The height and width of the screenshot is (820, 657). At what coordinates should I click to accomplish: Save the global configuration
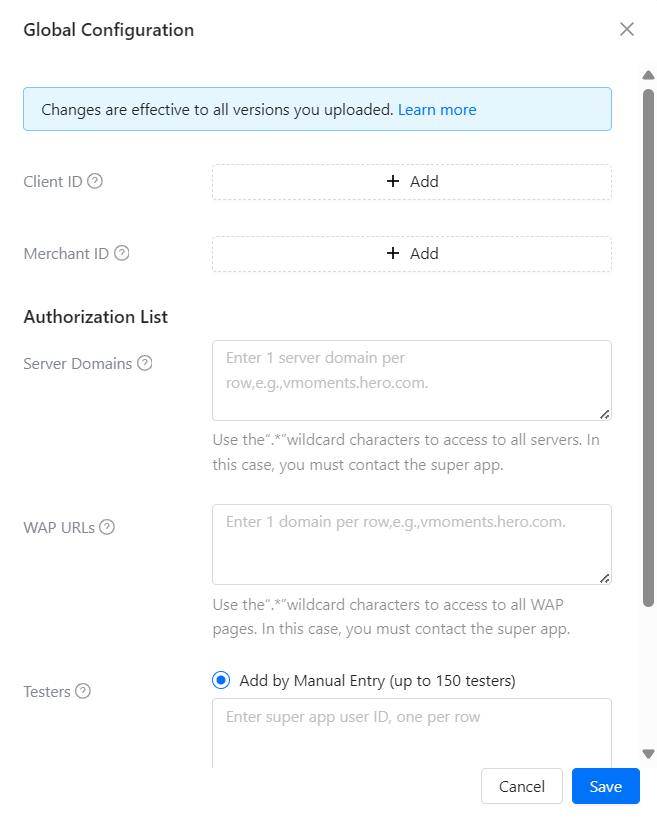tap(605, 786)
